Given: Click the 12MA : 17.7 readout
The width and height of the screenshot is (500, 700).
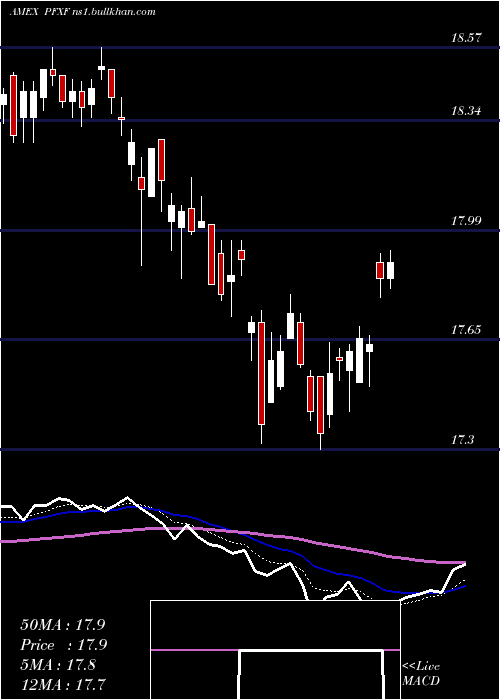Looking at the screenshot, I should (x=63, y=685).
